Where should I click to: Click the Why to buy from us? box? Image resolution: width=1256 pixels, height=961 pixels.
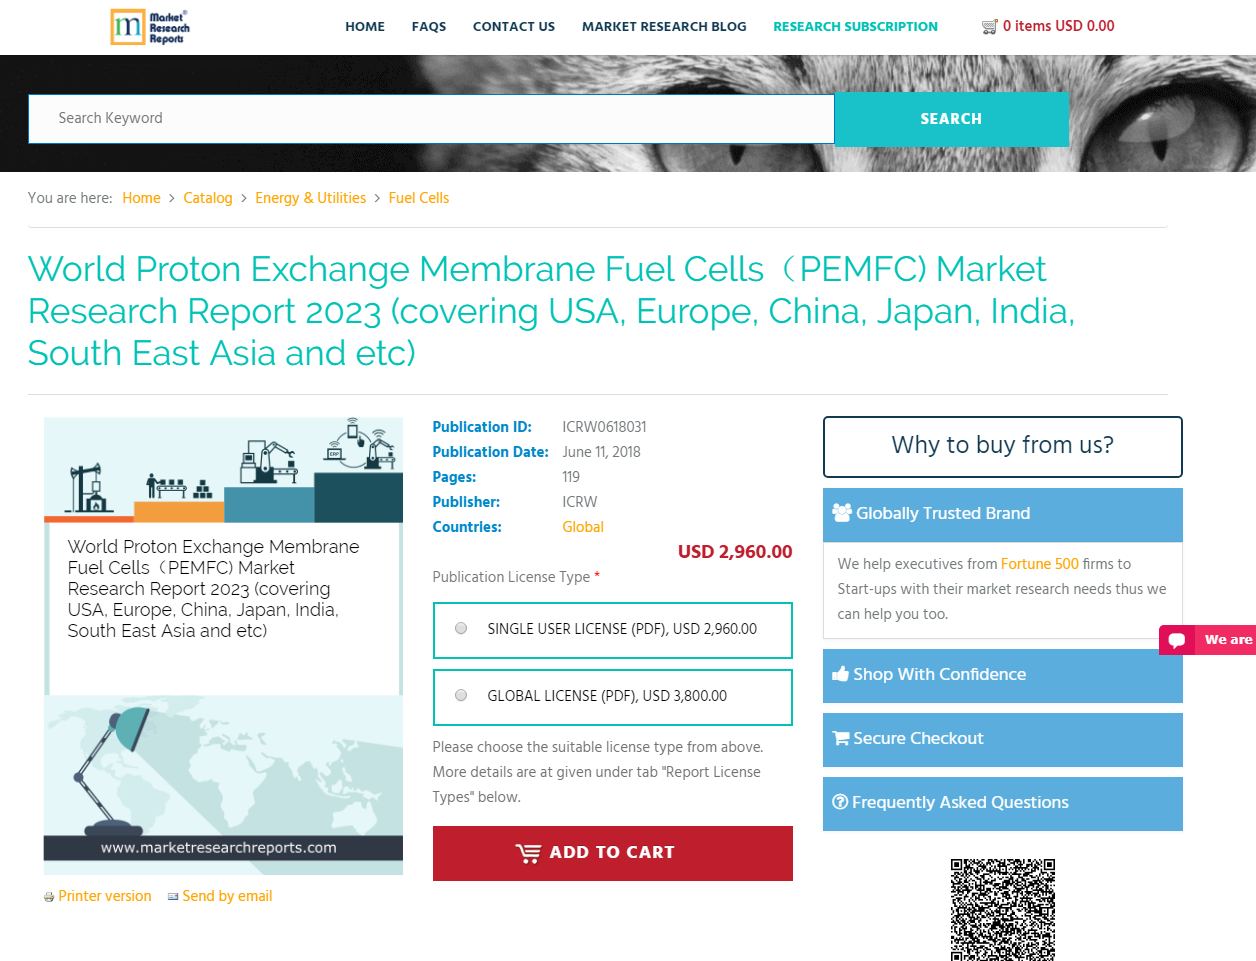point(1003,446)
